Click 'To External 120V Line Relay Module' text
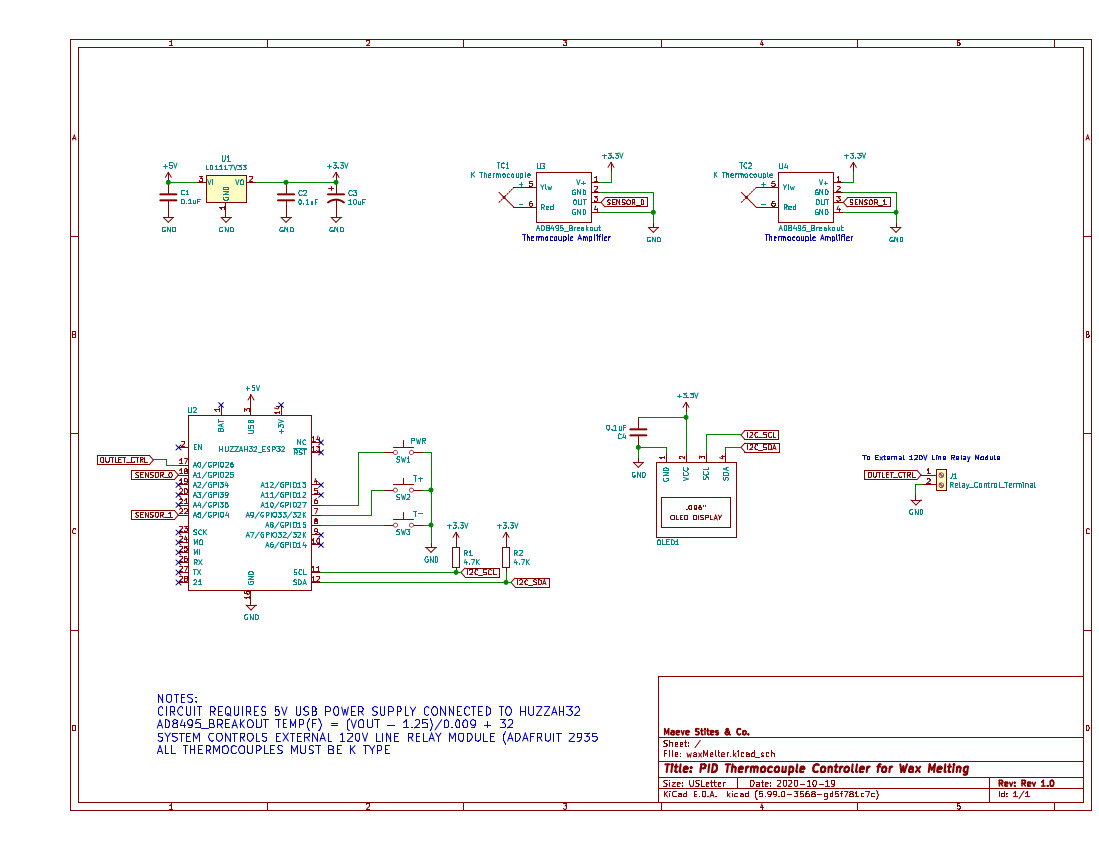 931,457
